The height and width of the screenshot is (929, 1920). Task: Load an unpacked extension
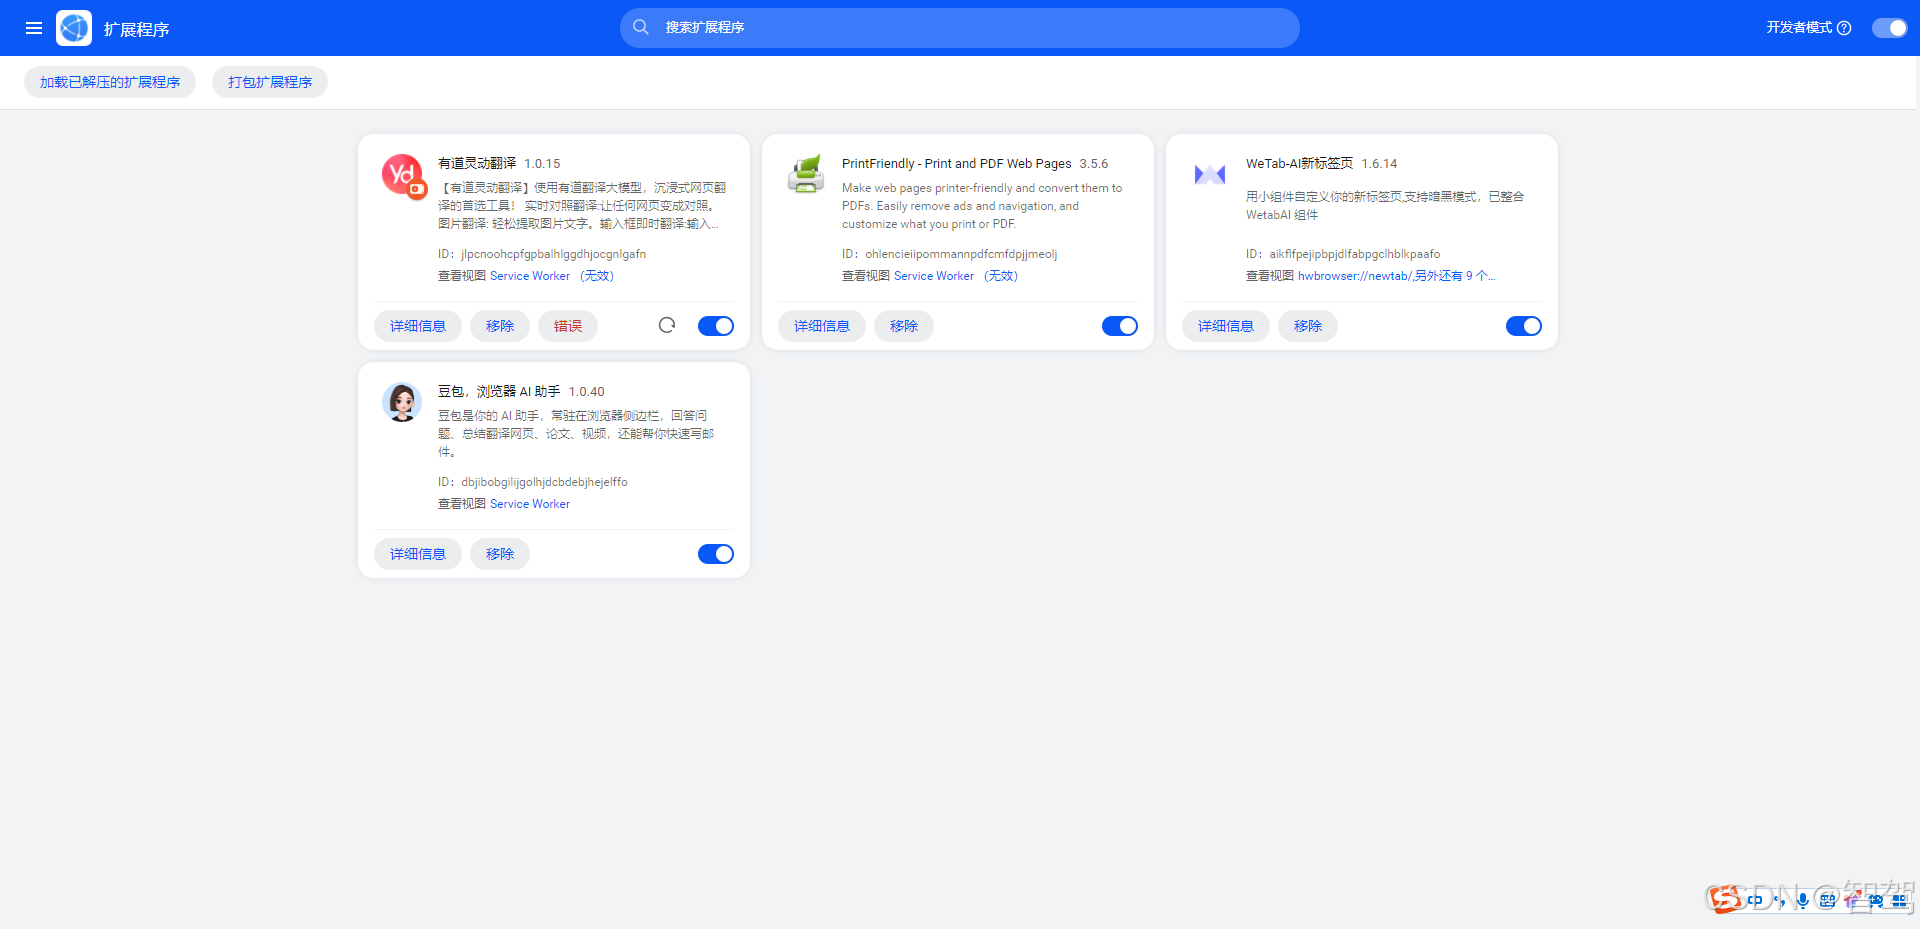click(x=110, y=82)
